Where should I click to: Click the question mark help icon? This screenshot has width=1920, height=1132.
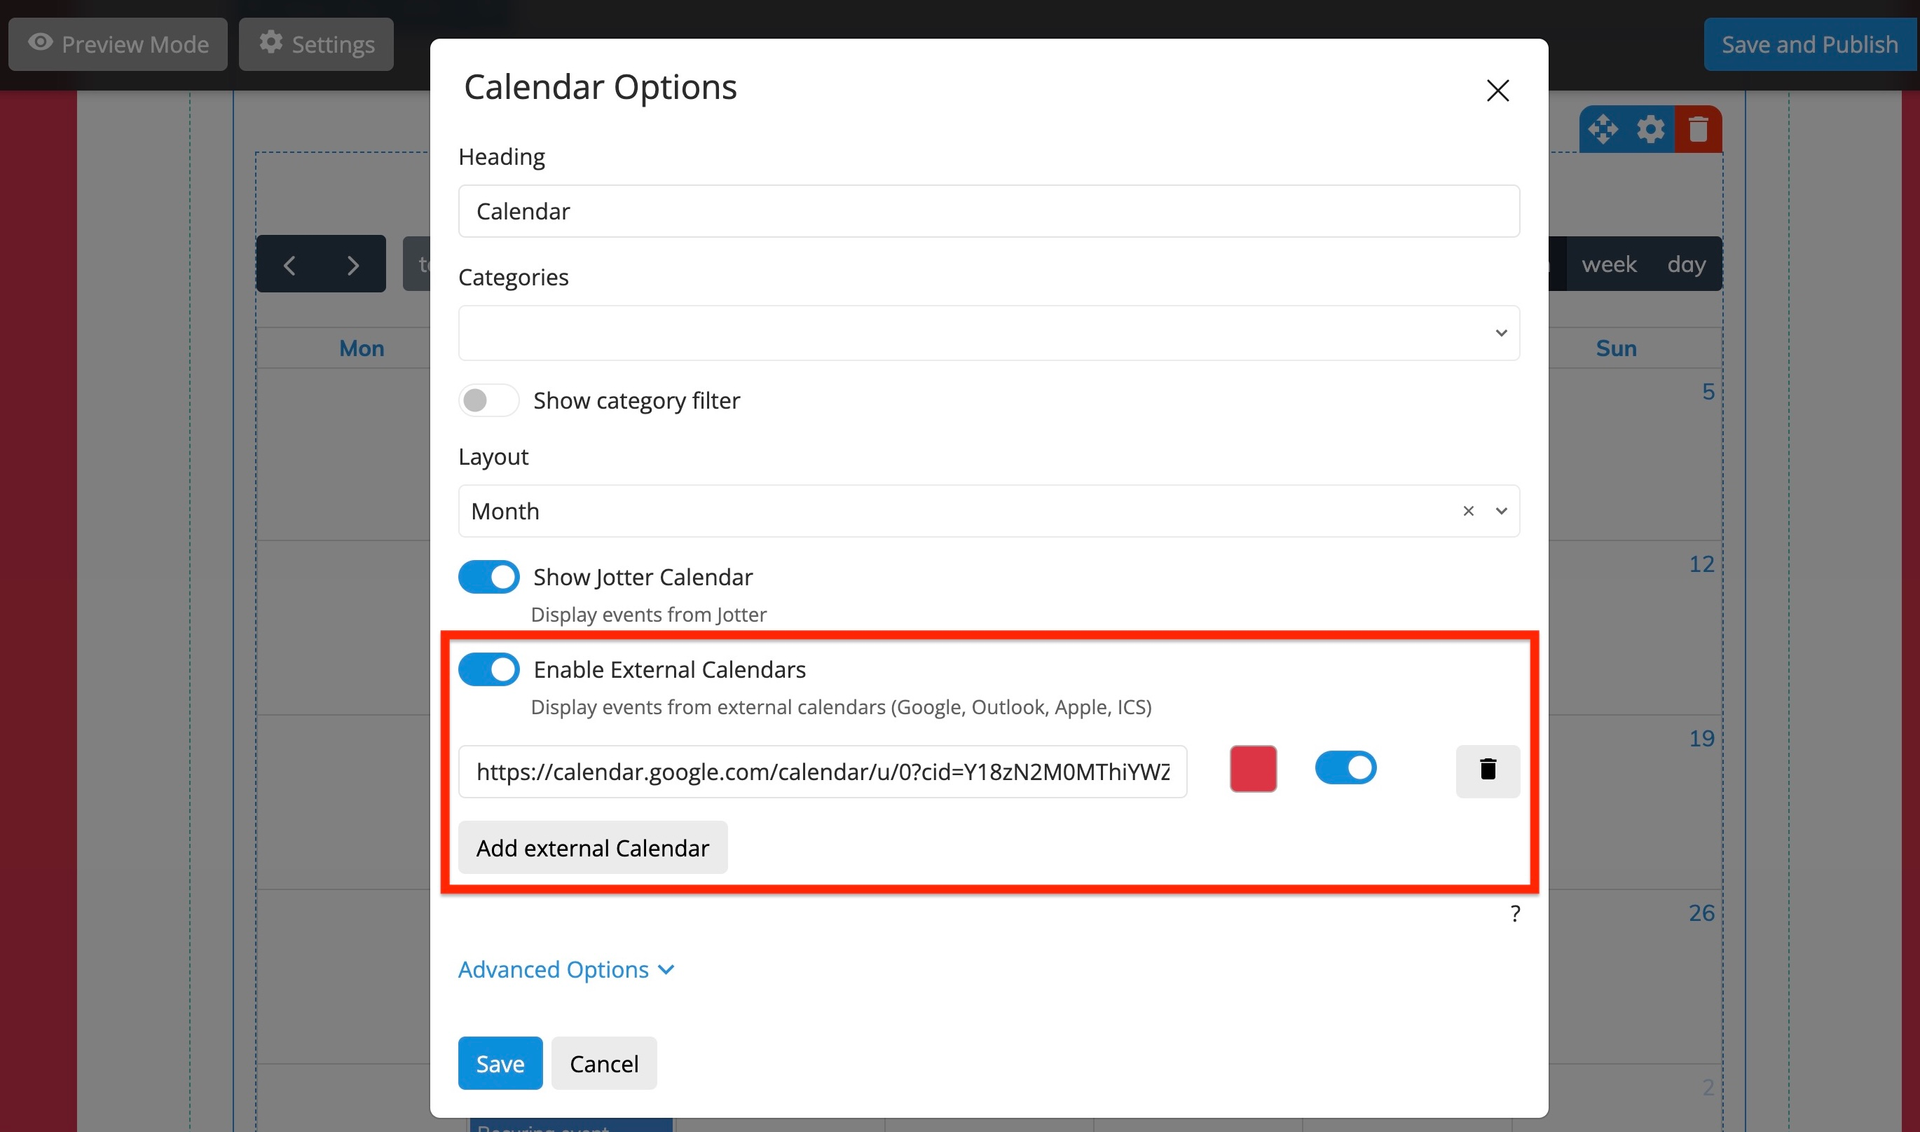[x=1515, y=913]
